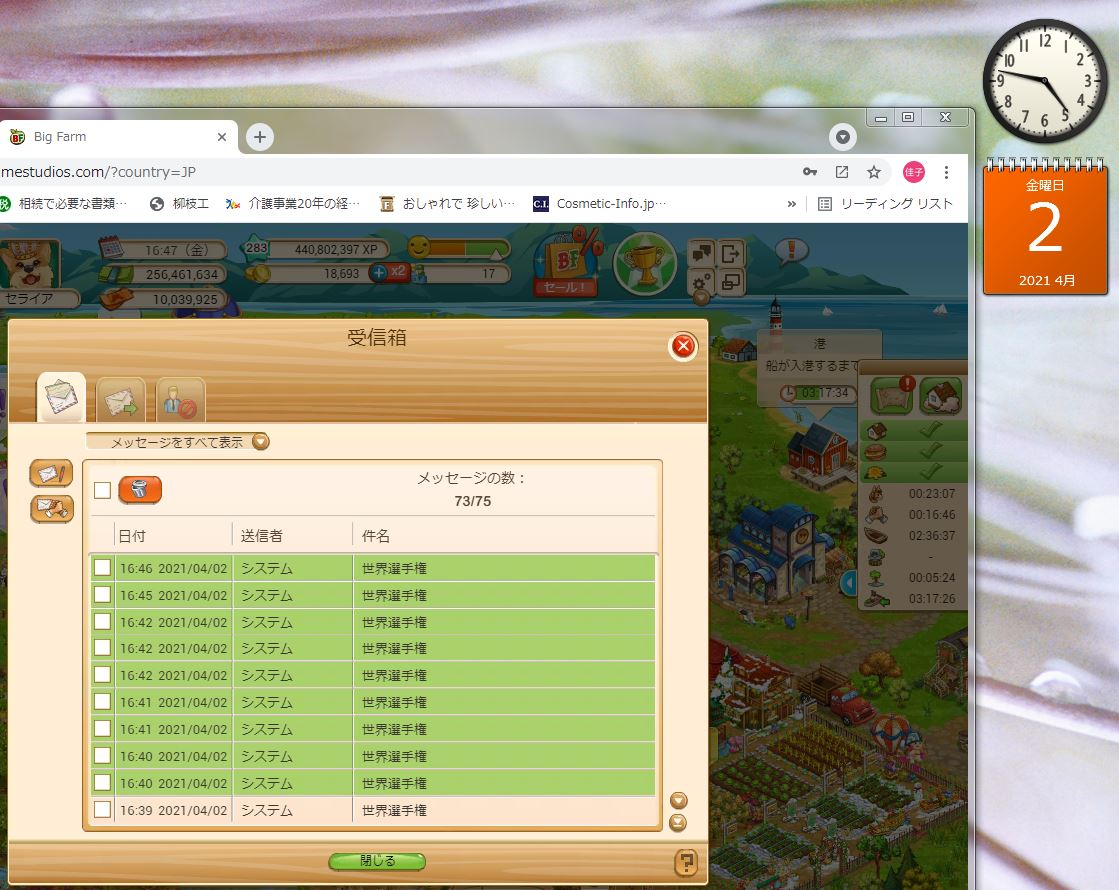Open the chat speech bubbles icon
The image size is (1119, 890).
point(702,253)
